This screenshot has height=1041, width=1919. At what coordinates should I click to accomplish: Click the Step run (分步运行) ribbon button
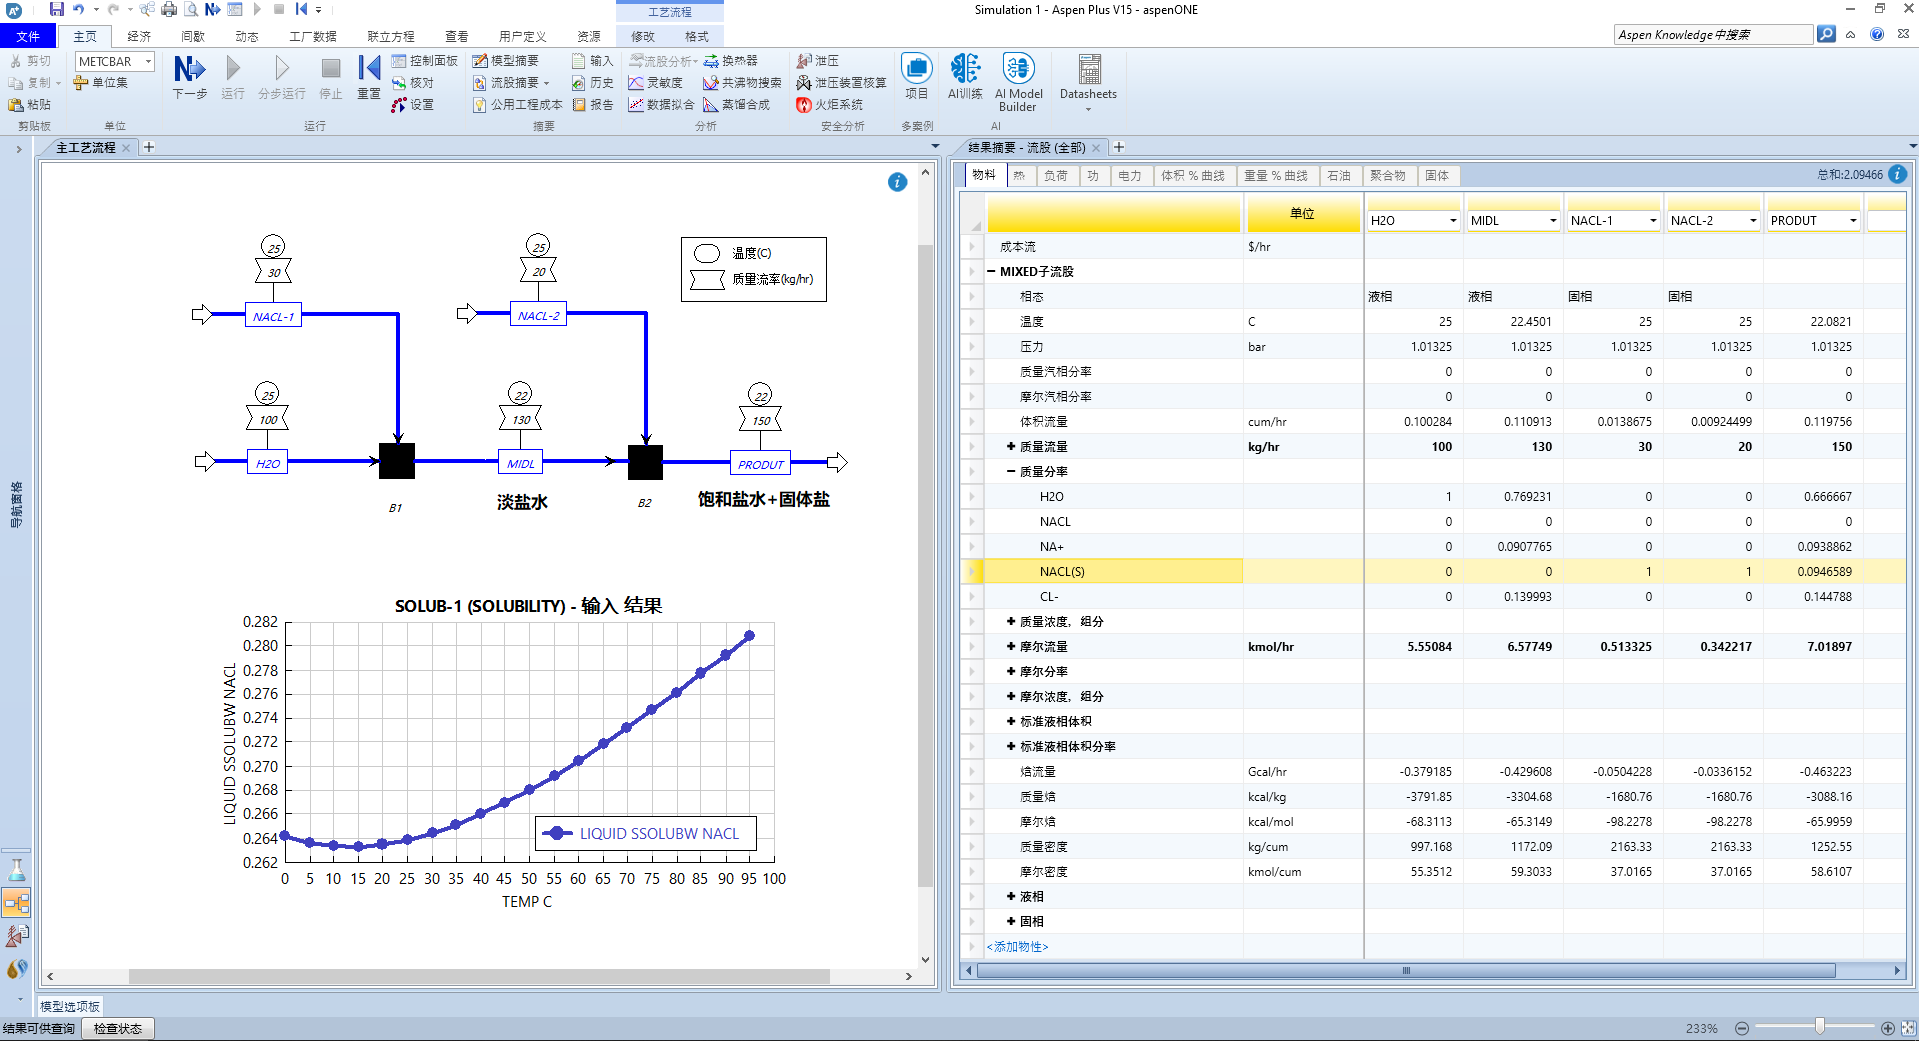[x=282, y=77]
